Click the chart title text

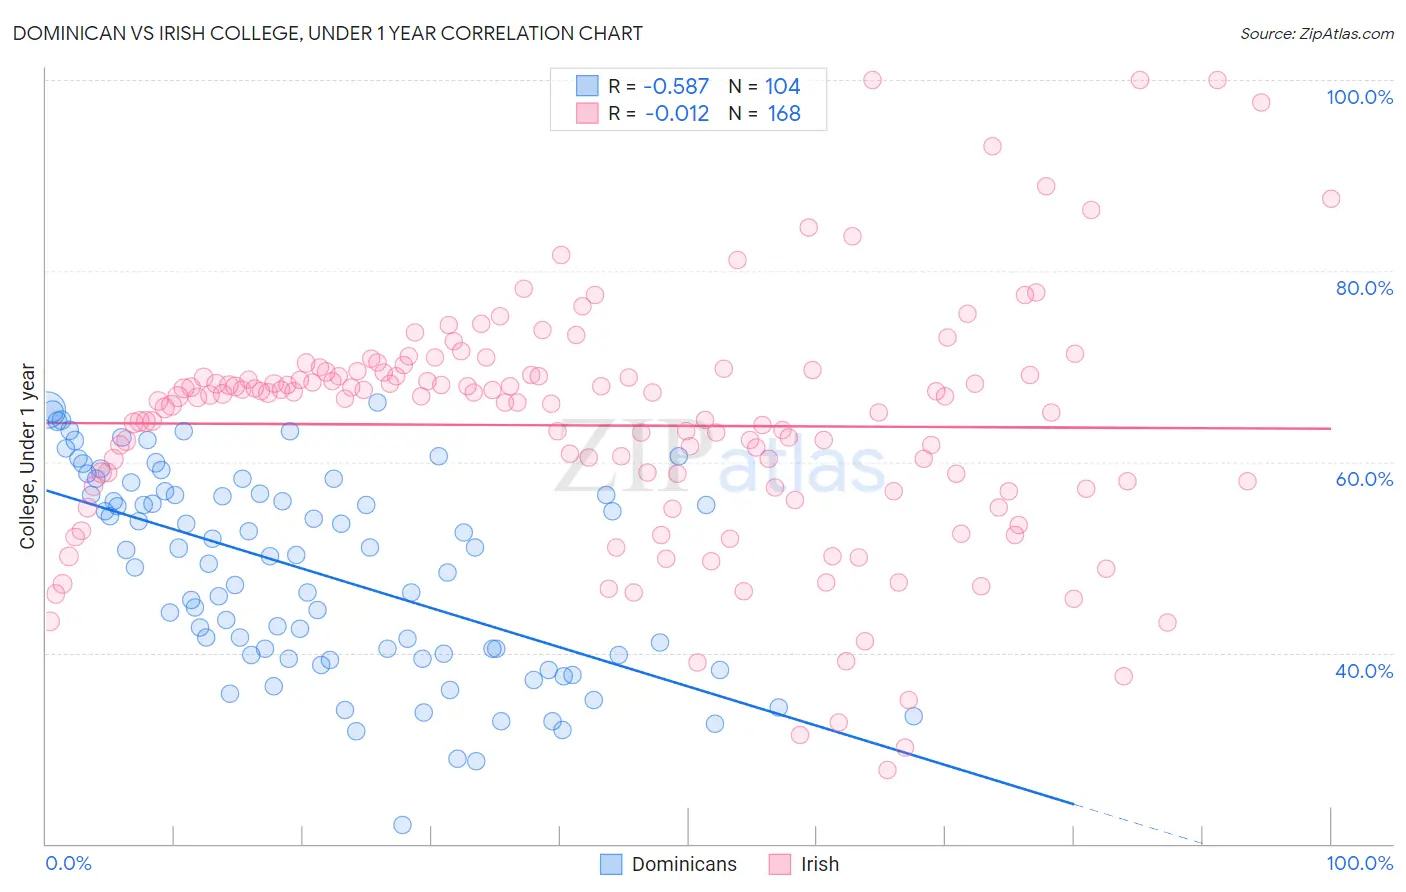click(327, 33)
